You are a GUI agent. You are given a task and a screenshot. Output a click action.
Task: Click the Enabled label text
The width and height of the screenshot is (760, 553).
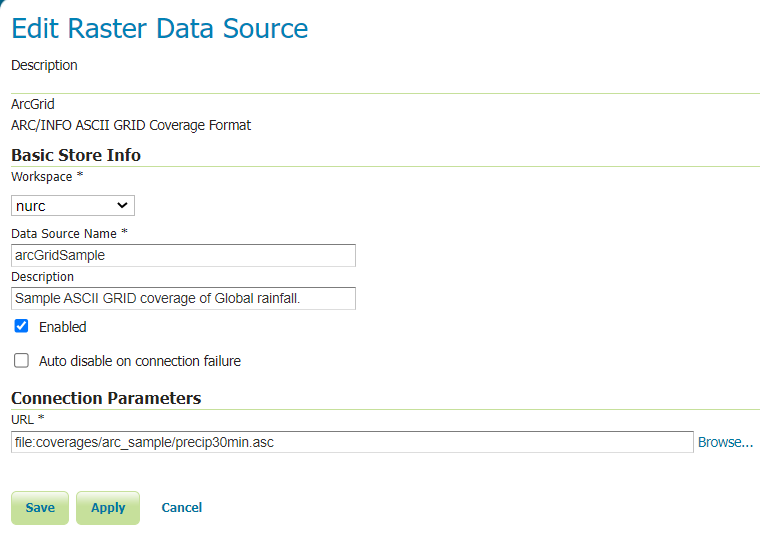click(63, 327)
